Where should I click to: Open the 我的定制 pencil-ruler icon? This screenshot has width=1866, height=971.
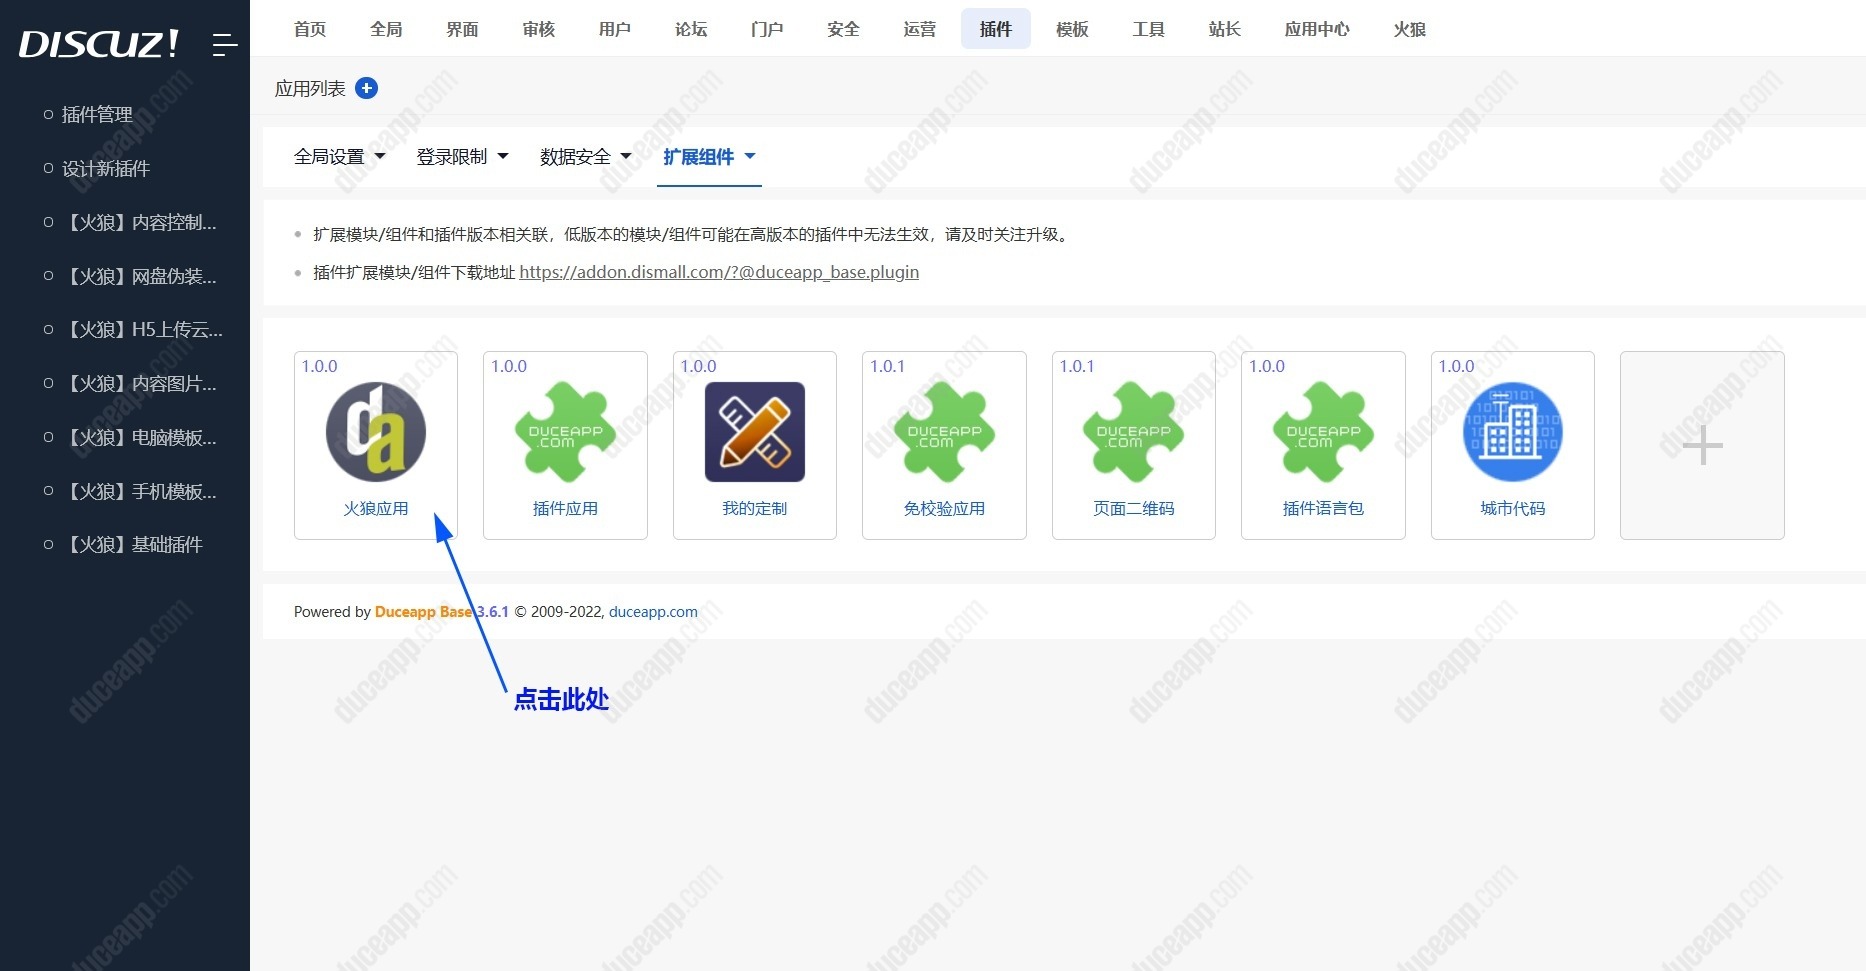(755, 432)
